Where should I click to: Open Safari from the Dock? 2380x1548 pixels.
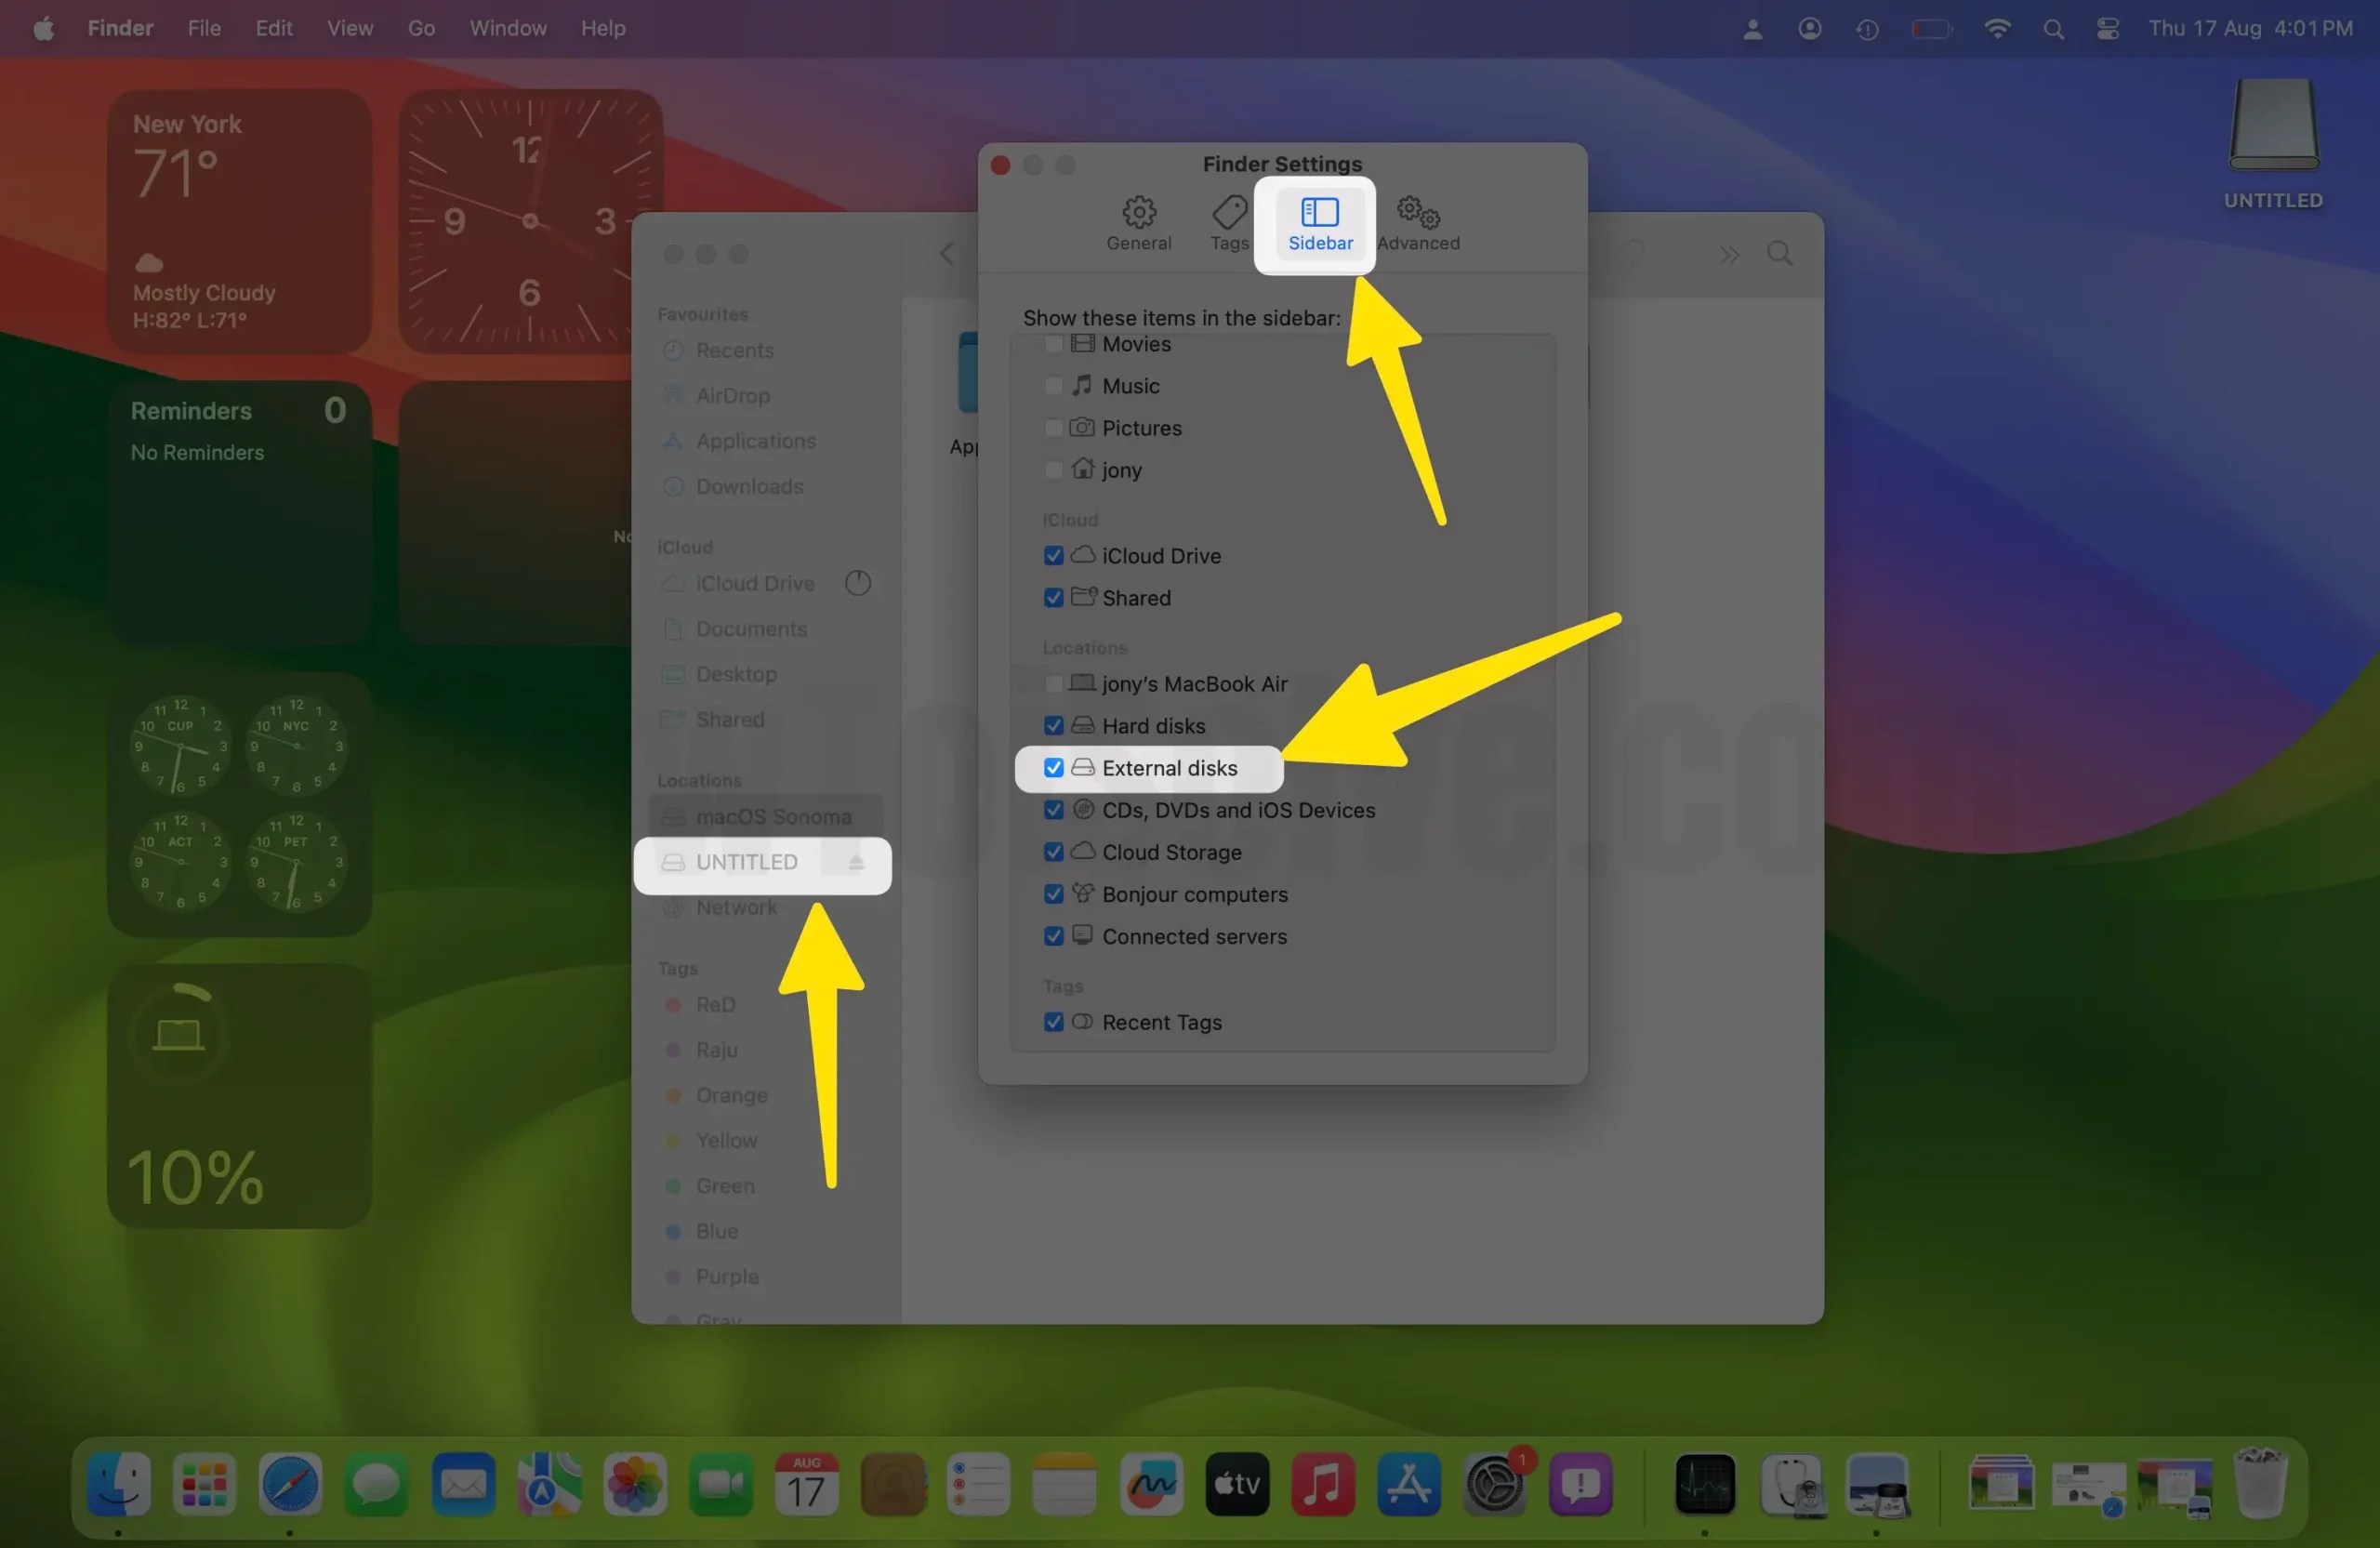(x=290, y=1485)
